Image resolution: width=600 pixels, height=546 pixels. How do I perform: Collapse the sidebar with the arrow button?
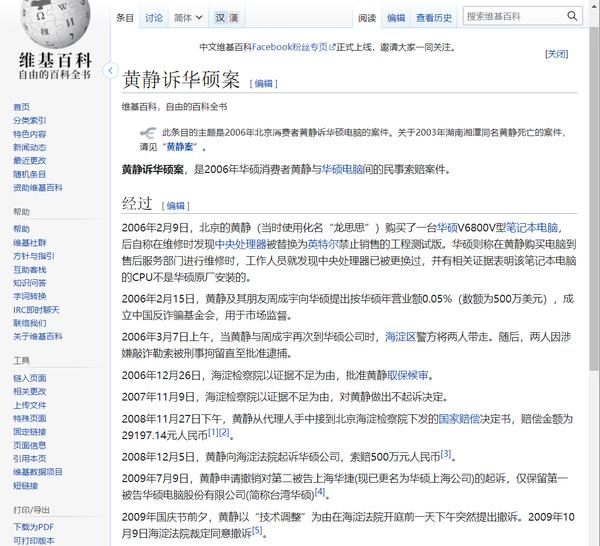(x=110, y=70)
